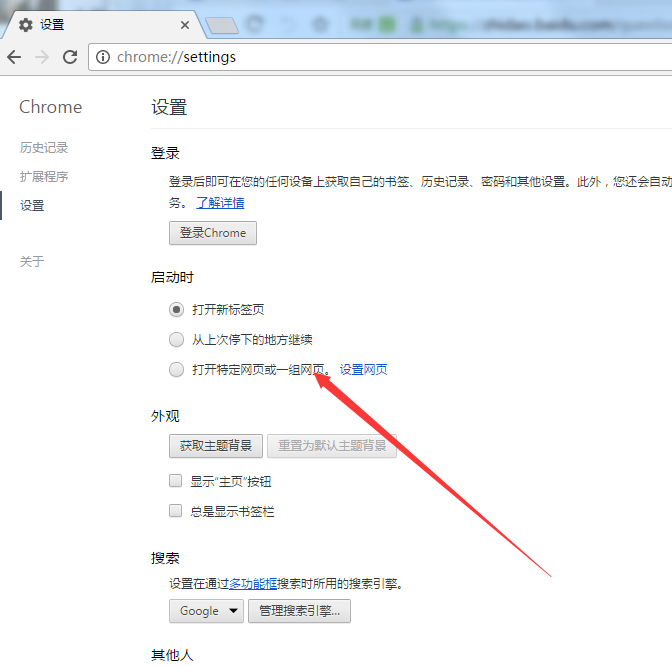Click the 设置网页 link
This screenshot has height=667, width=672.
(x=363, y=369)
